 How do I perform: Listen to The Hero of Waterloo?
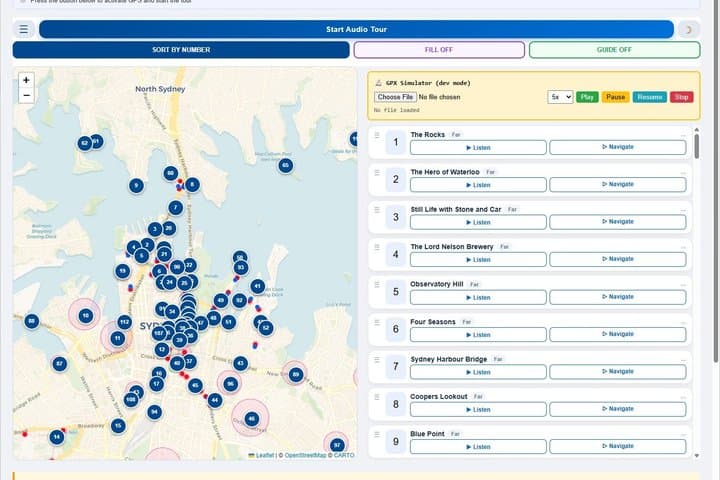coord(478,185)
